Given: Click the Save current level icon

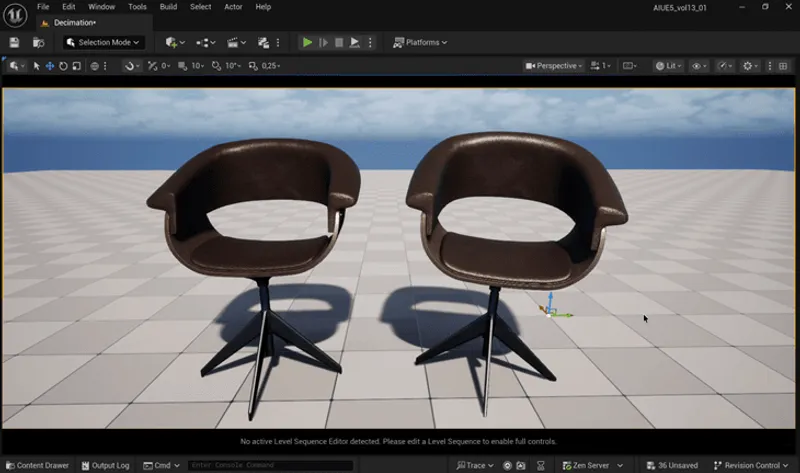Looking at the screenshot, I should [14, 43].
